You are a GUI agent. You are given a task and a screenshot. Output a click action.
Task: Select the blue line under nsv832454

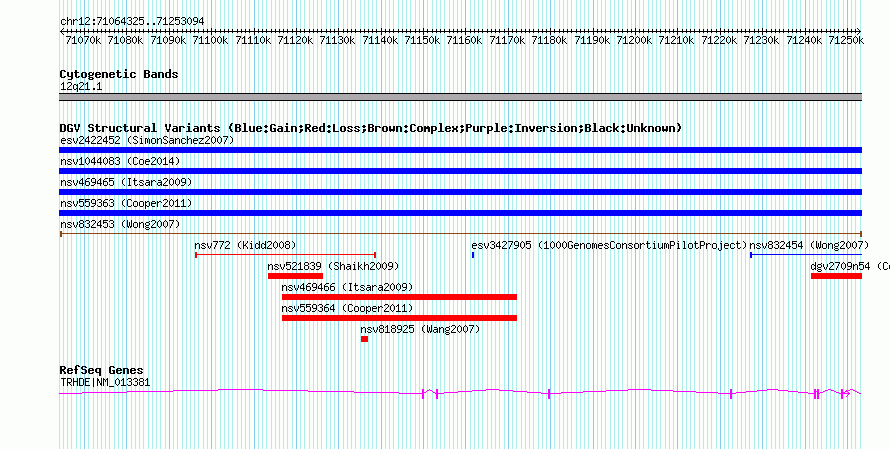tap(806, 255)
